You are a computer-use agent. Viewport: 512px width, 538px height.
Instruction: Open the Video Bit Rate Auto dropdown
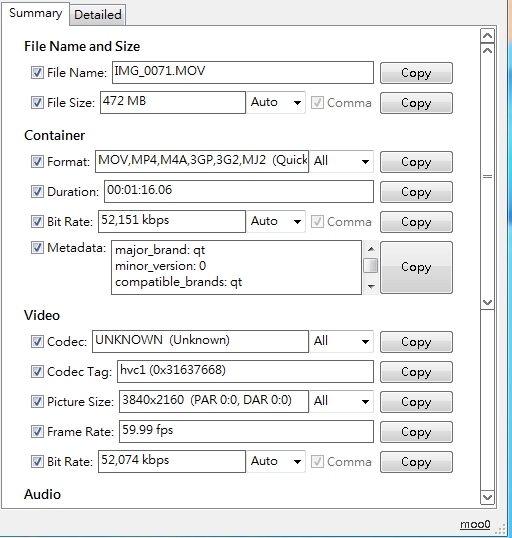276,461
